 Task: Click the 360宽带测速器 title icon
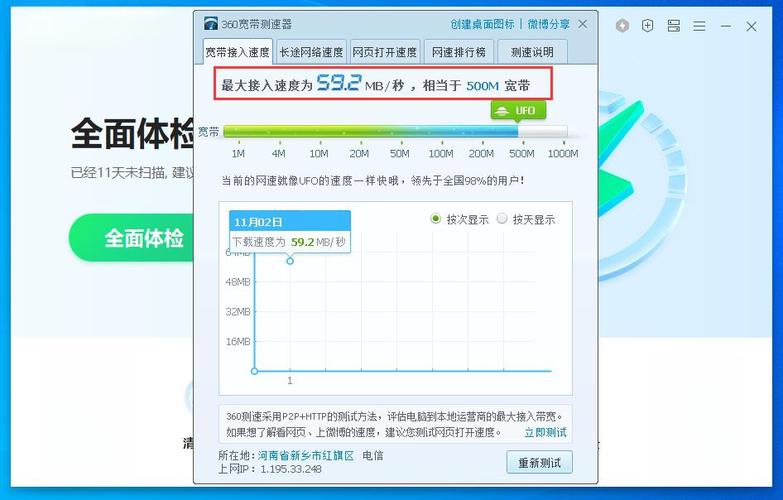click(211, 23)
